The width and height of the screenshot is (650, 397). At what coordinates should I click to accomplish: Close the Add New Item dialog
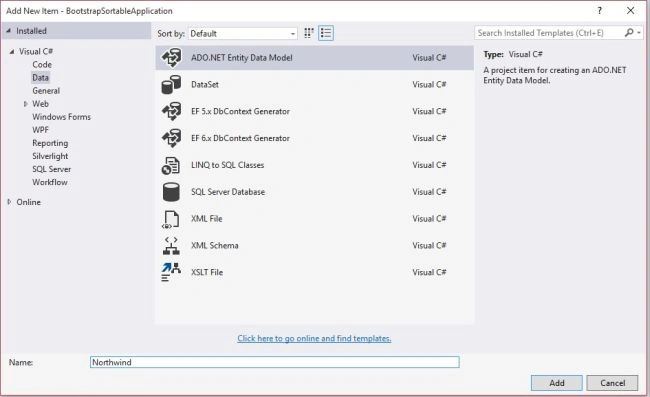tap(631, 11)
